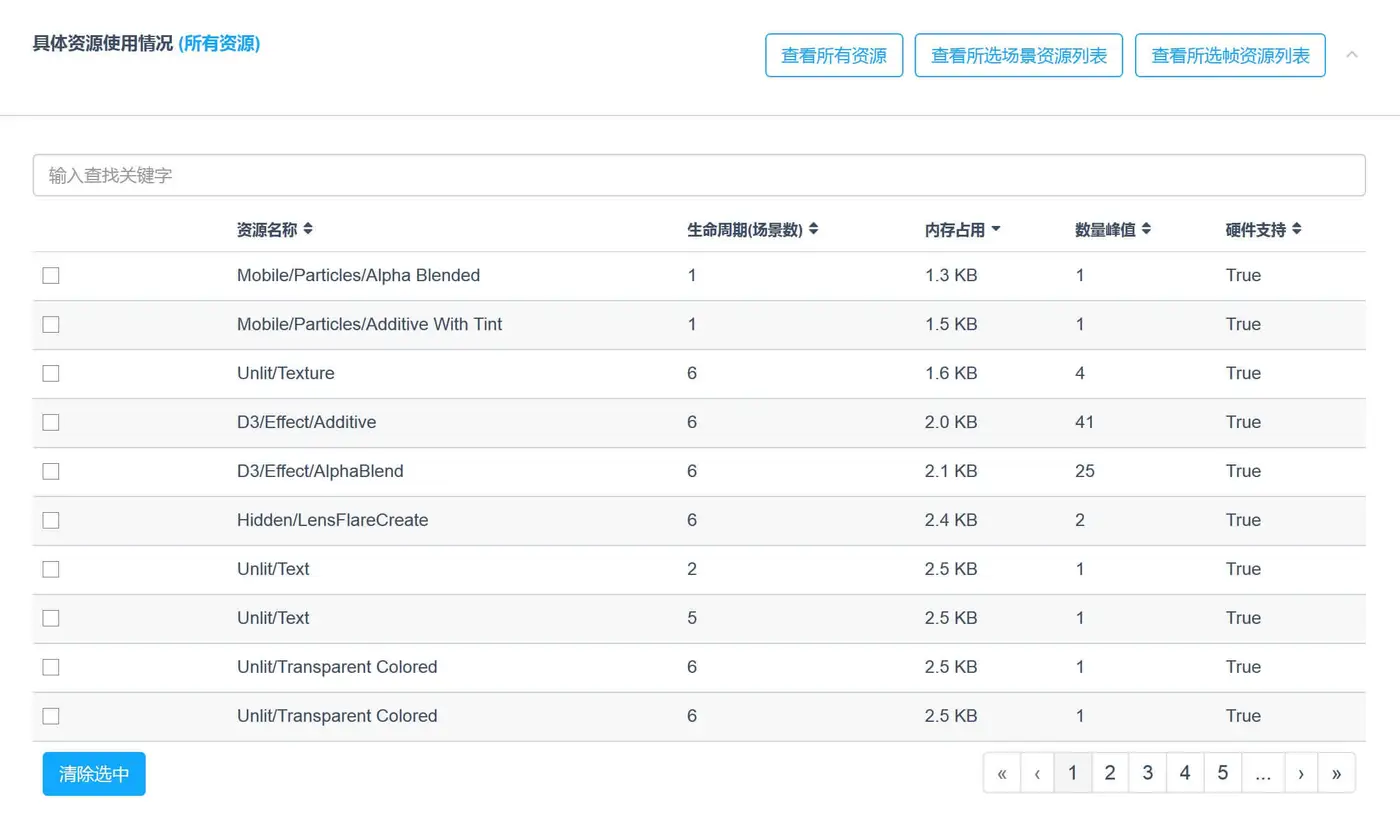Click the D3/Effect/Additive resource name

coord(306,422)
